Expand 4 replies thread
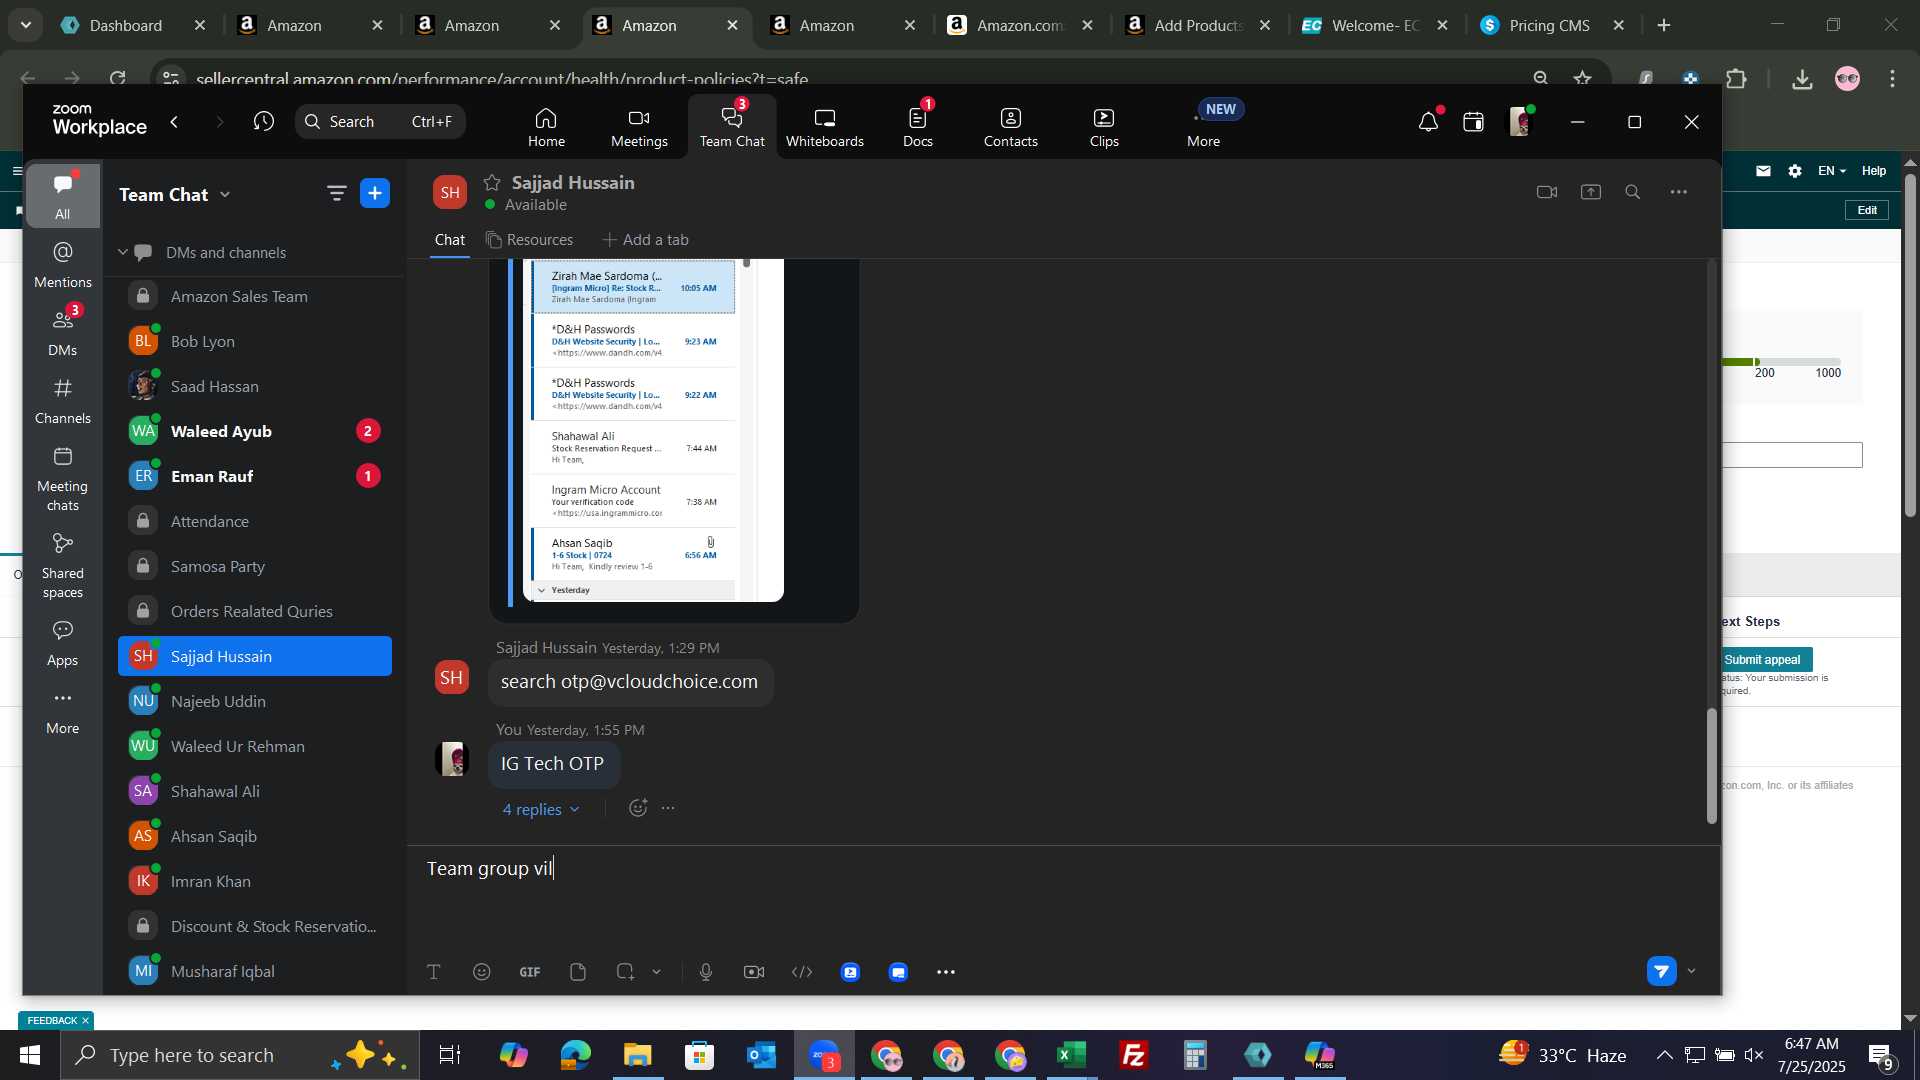 coord(541,810)
